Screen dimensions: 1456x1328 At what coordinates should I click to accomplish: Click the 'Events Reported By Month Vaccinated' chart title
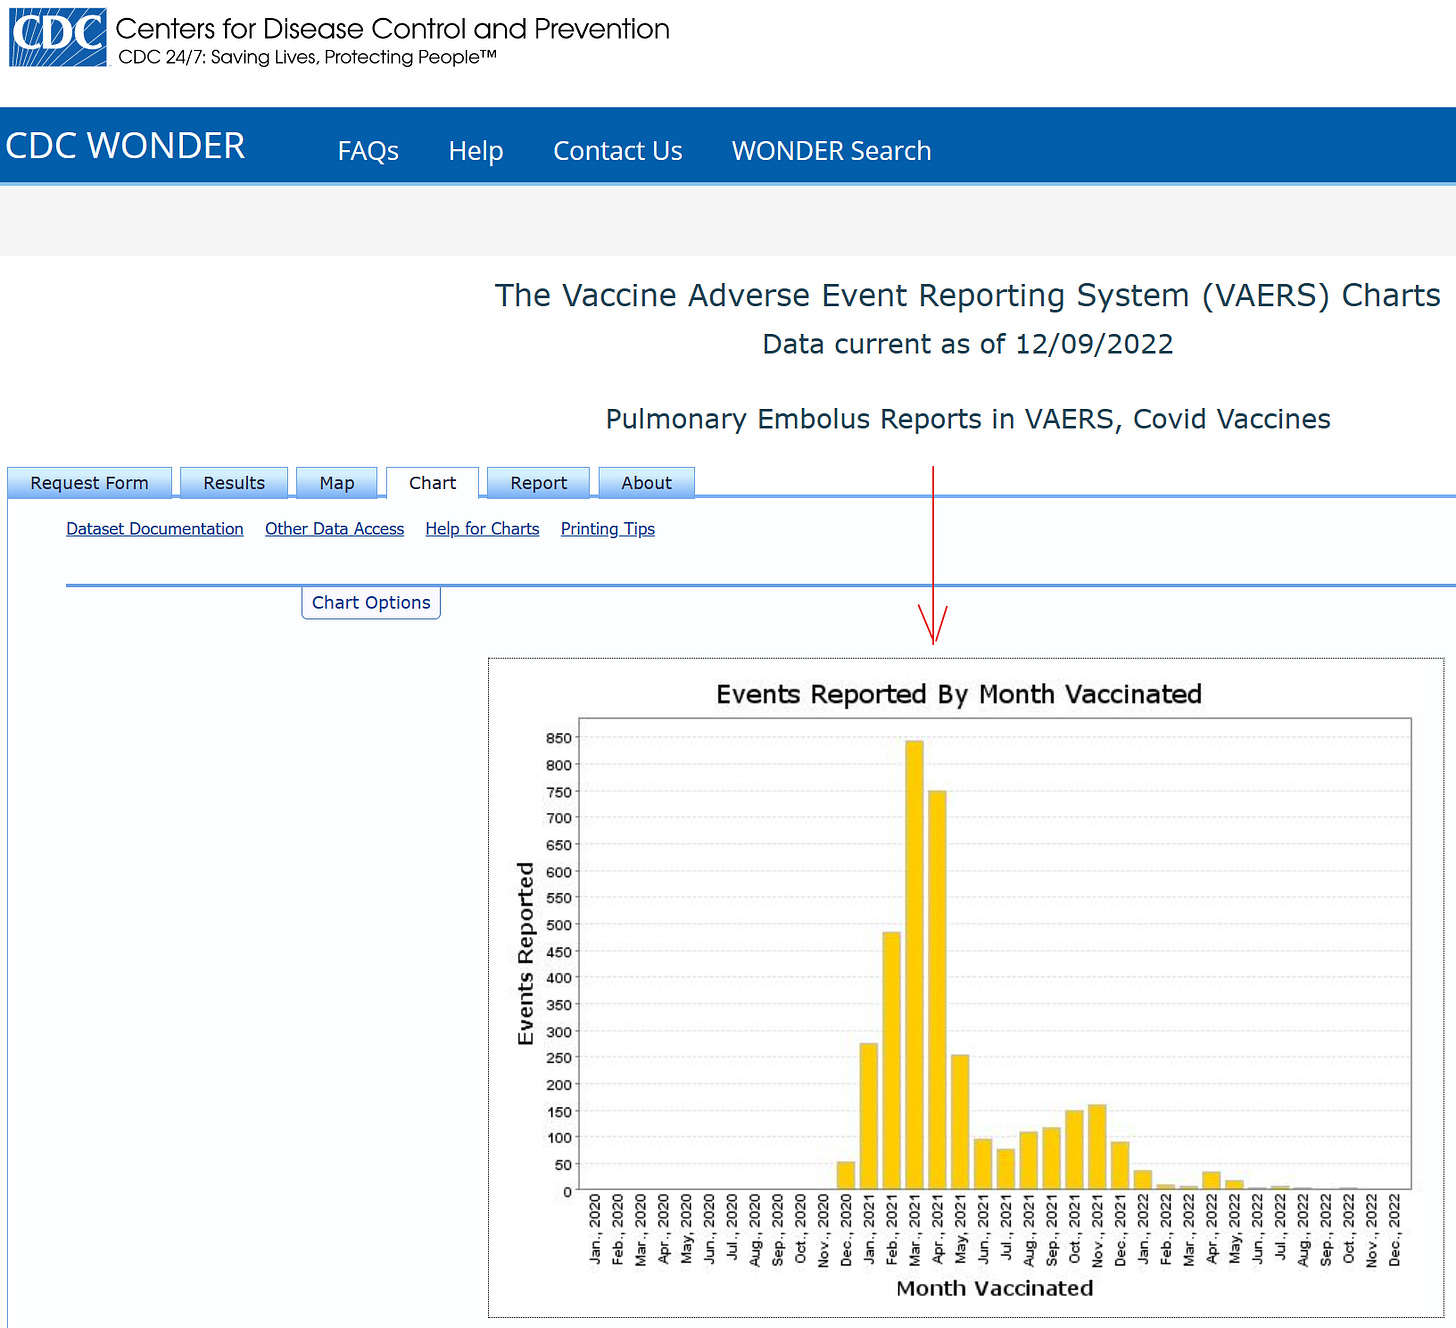pos(959,694)
